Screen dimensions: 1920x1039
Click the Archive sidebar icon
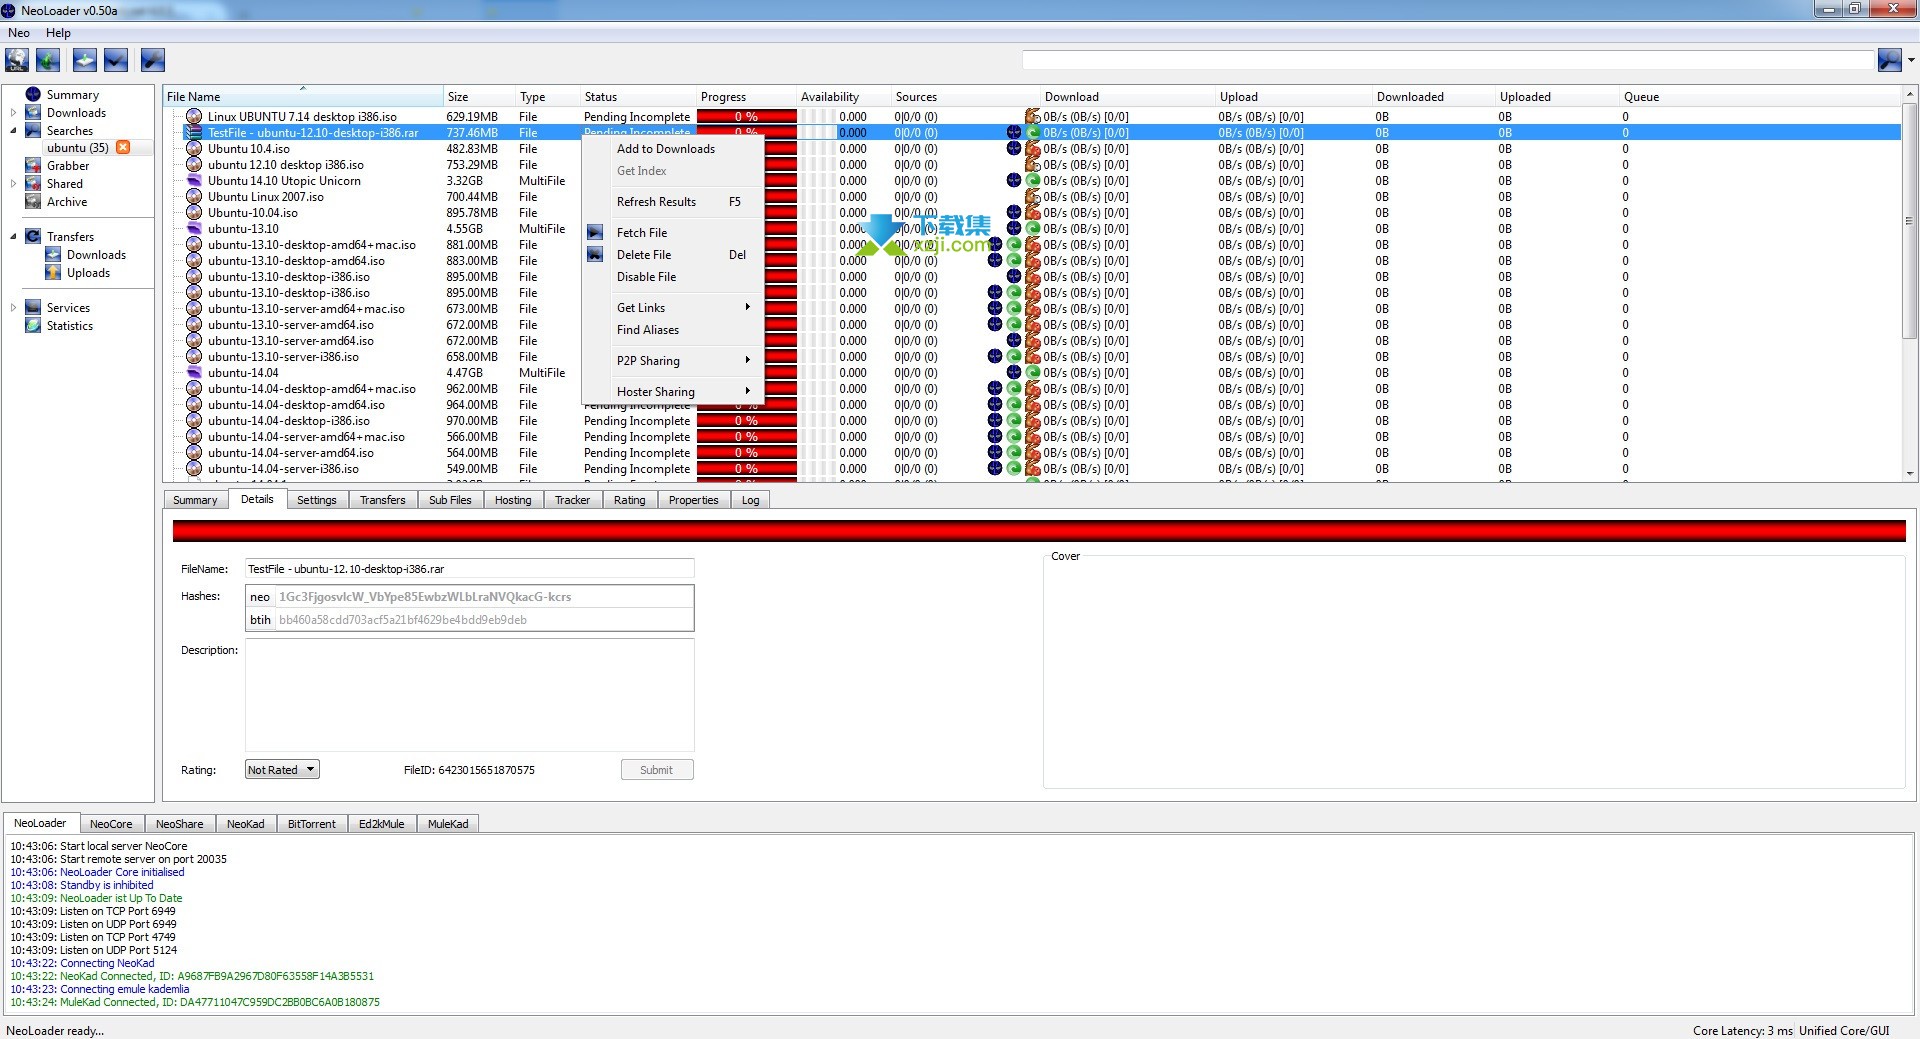click(33, 202)
